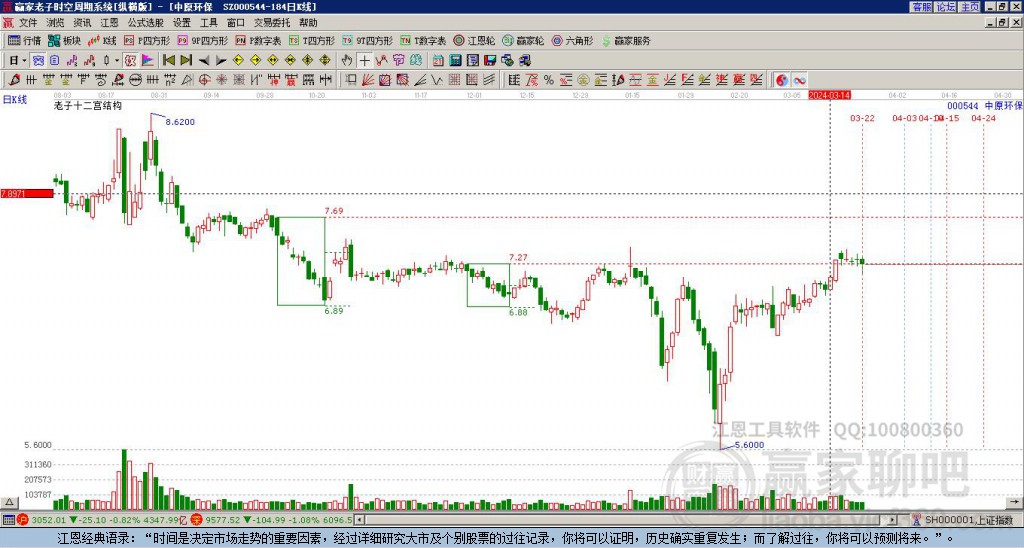Click the bottom-left triangle expand button
This screenshot has height=548, width=1024.
(x=8, y=502)
